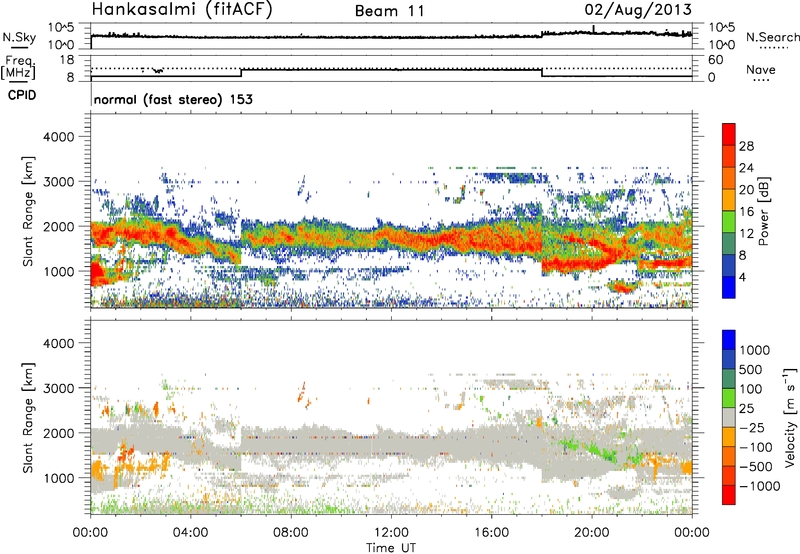Click the Slant Range label of the velocity panel
This screenshot has width=800, height=554.
coord(28,418)
